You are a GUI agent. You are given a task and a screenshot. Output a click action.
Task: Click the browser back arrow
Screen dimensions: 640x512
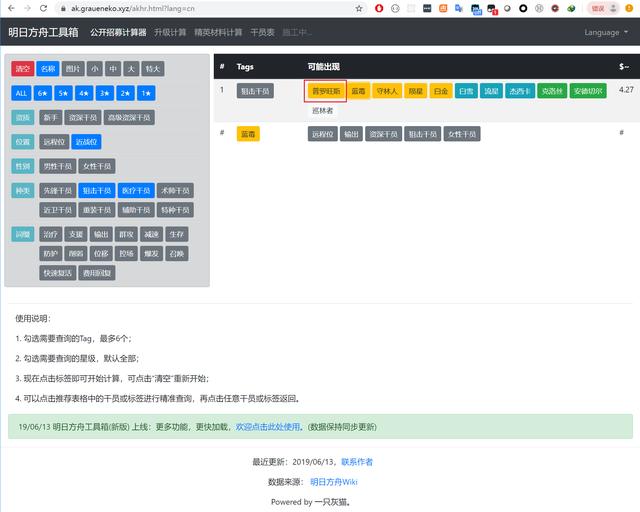[x=8, y=8]
